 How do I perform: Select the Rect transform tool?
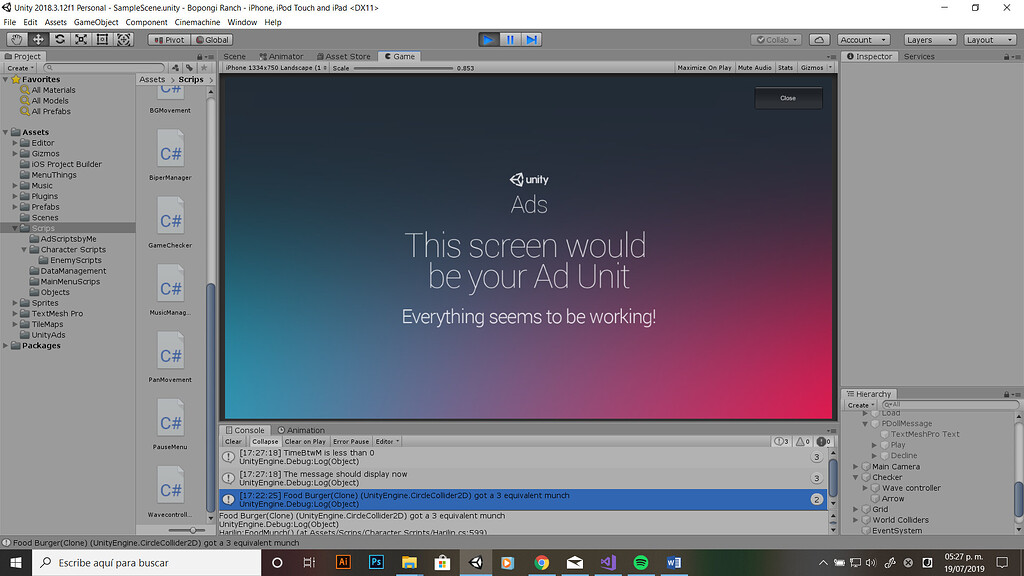coord(103,39)
